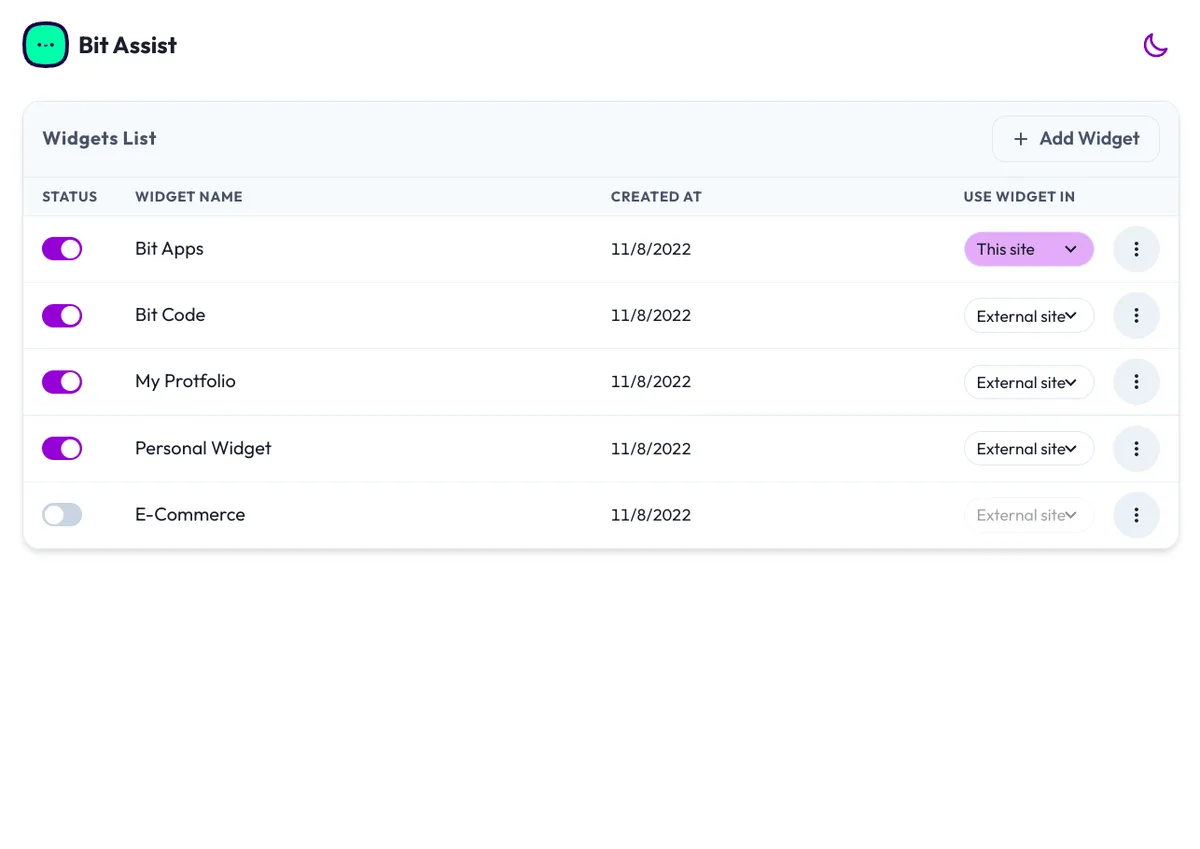Select the Bit Code widget name

170,315
